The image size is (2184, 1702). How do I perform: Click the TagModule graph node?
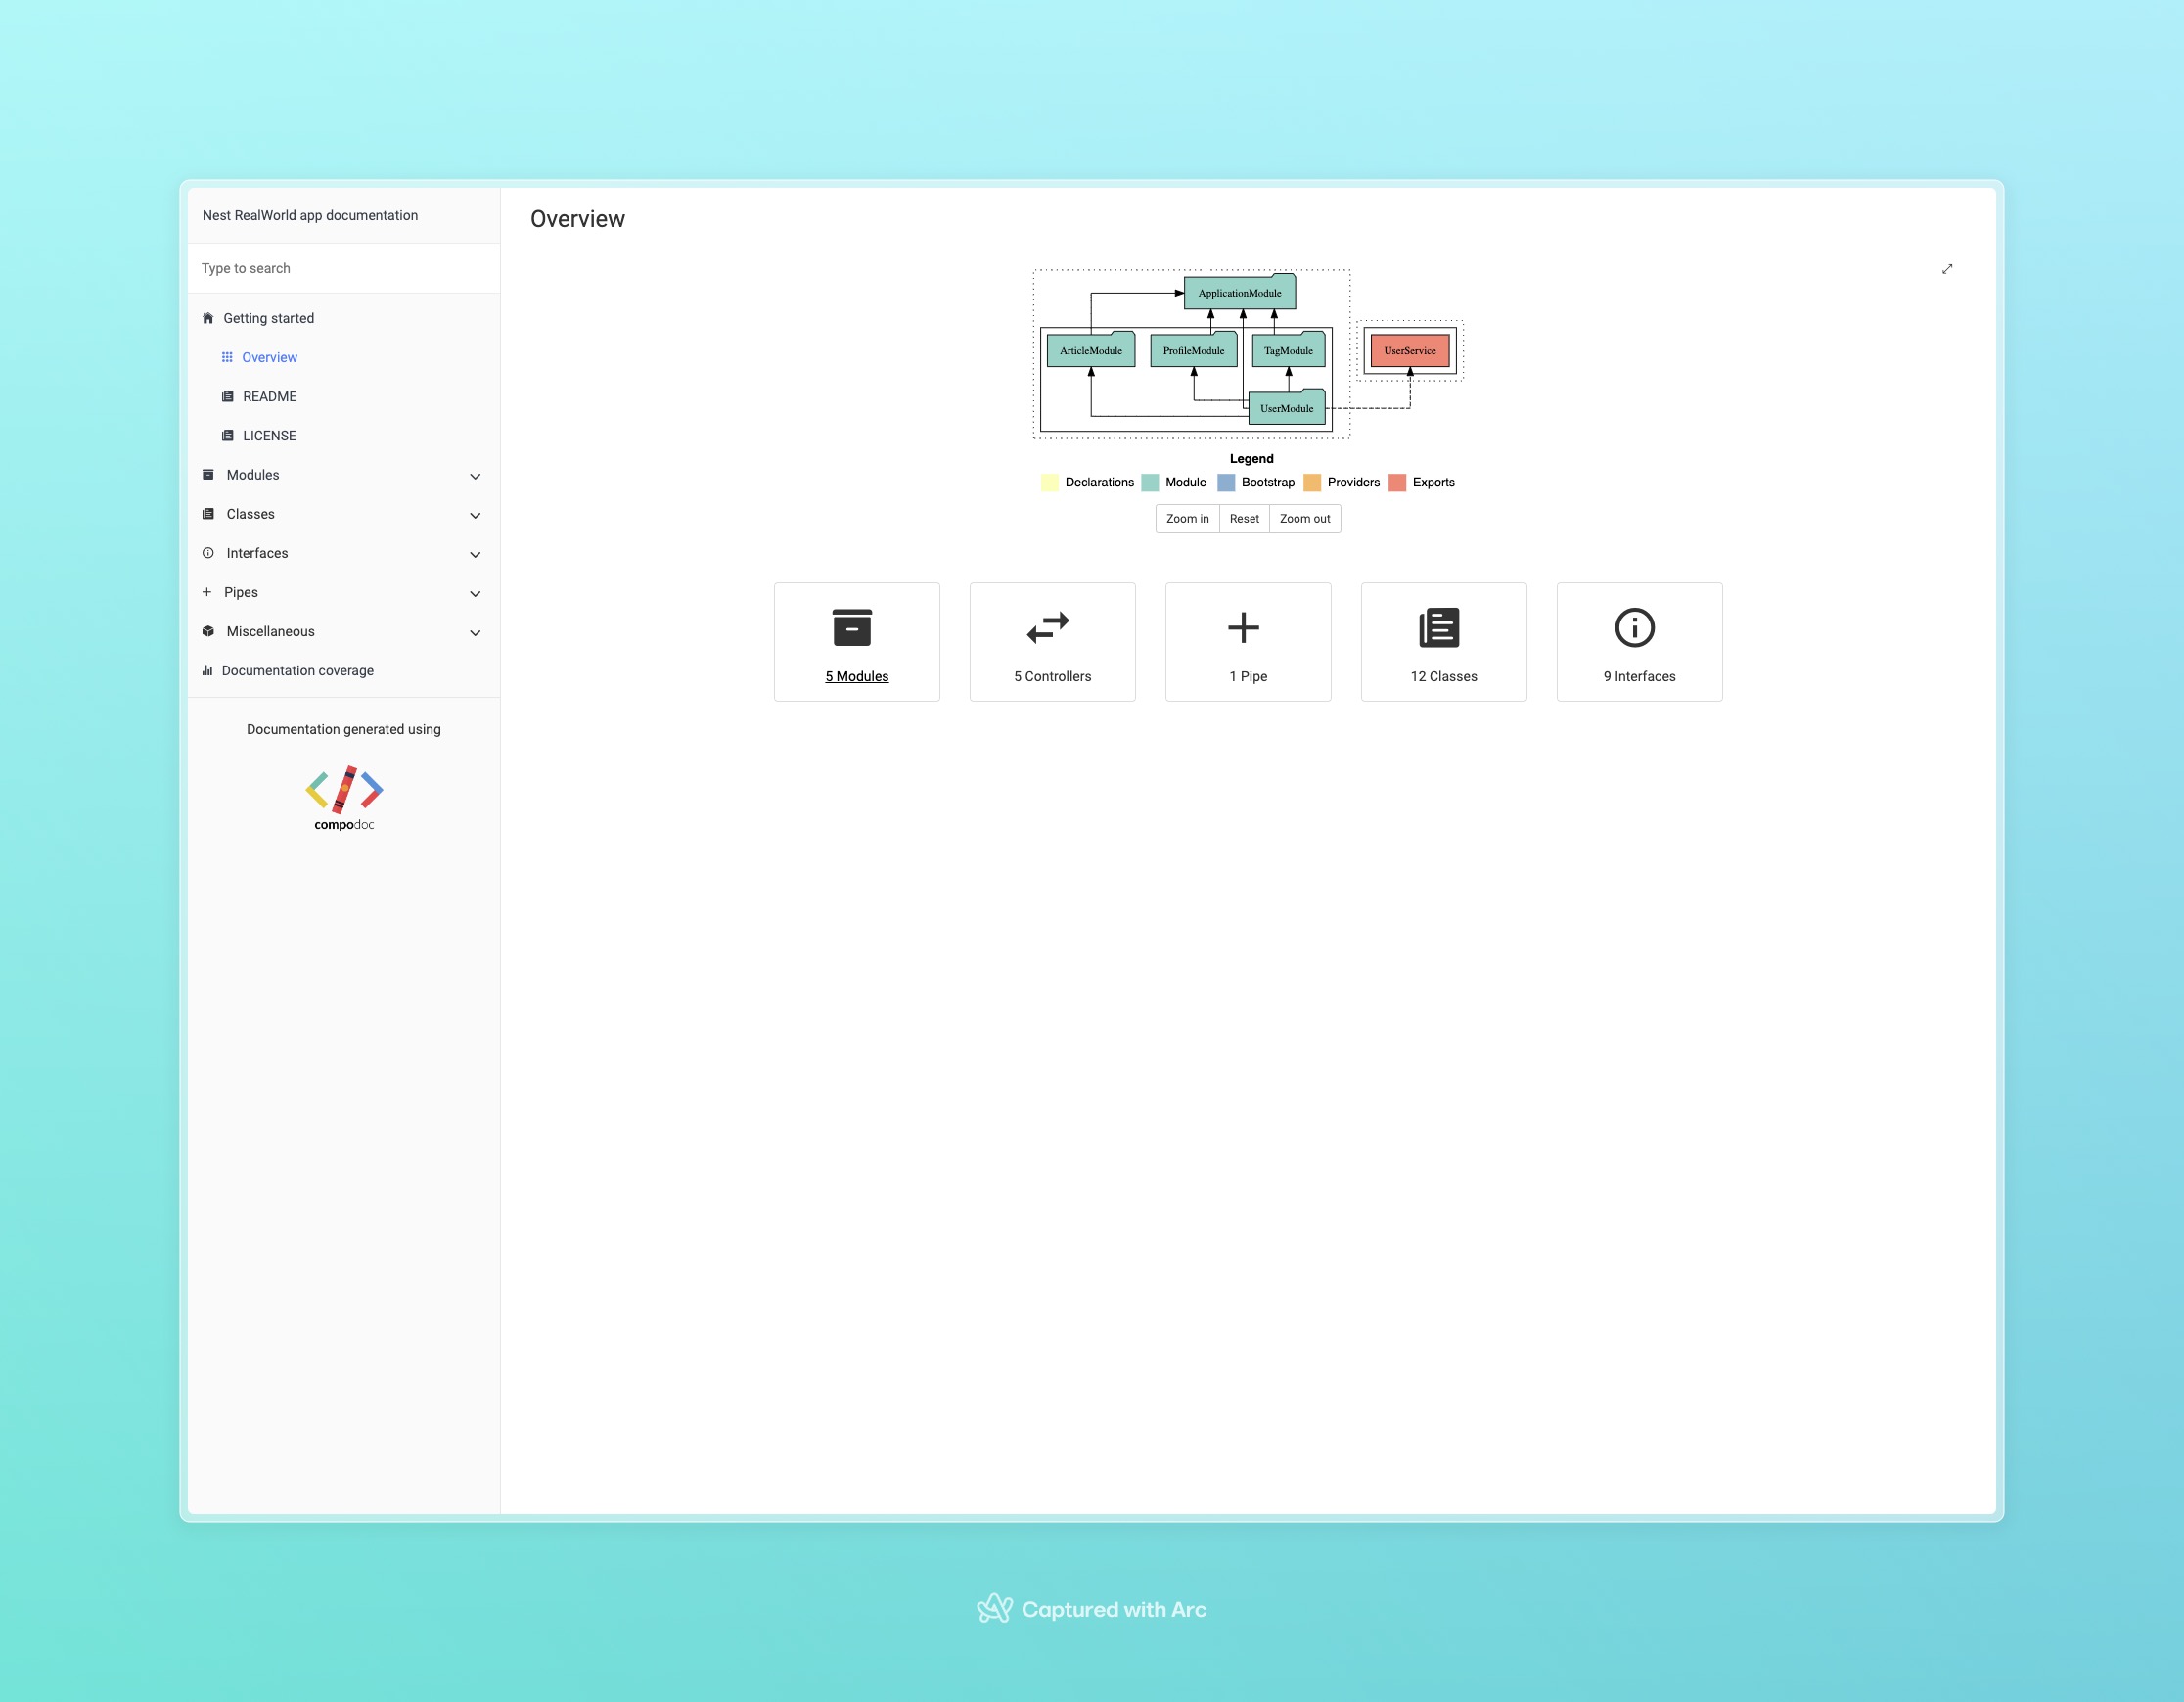coord(1288,350)
